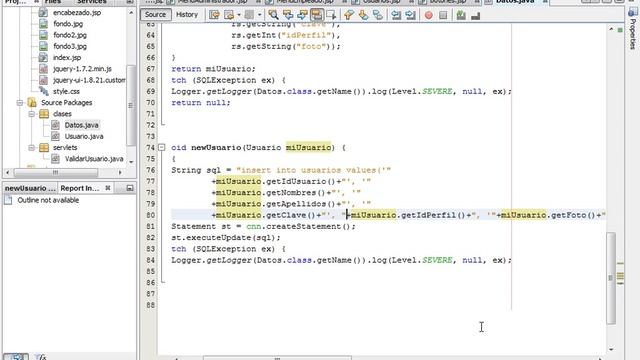Open the Back history dropdown arrow
The width and height of the screenshot is (640, 360).
pos(239,15)
